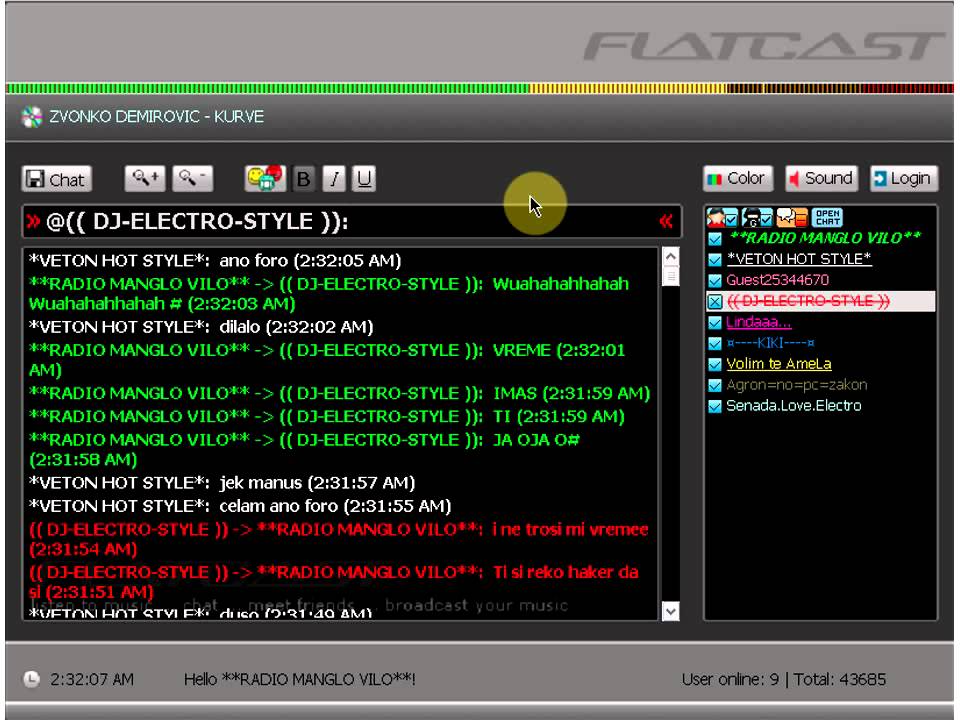The width and height of the screenshot is (960, 720).
Task: Select user Volim te AmeLa
Action: [779, 364]
